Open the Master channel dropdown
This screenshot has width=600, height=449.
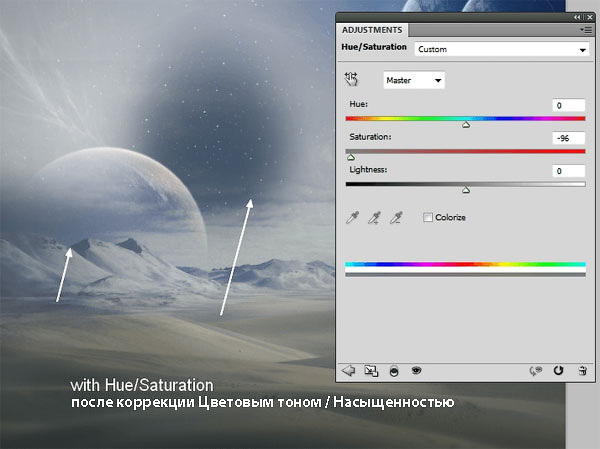point(414,80)
